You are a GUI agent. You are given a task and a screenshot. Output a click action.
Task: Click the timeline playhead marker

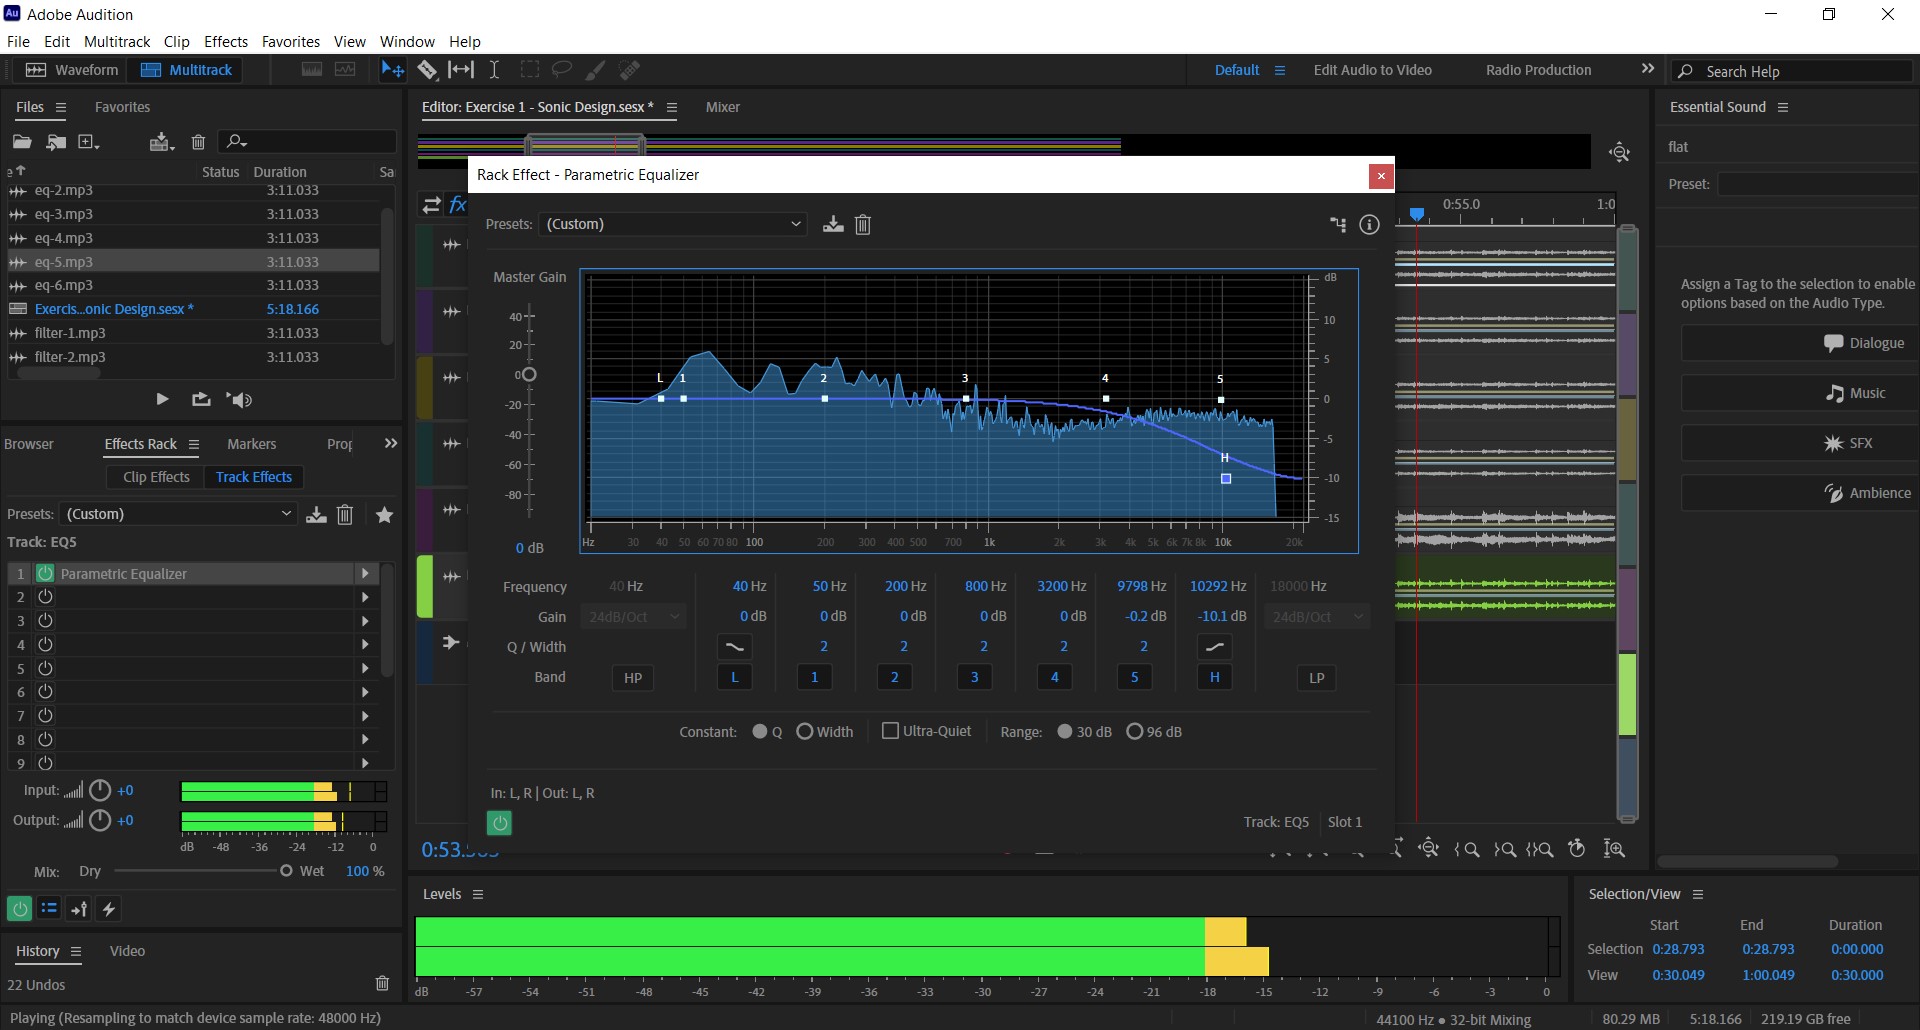click(1416, 214)
